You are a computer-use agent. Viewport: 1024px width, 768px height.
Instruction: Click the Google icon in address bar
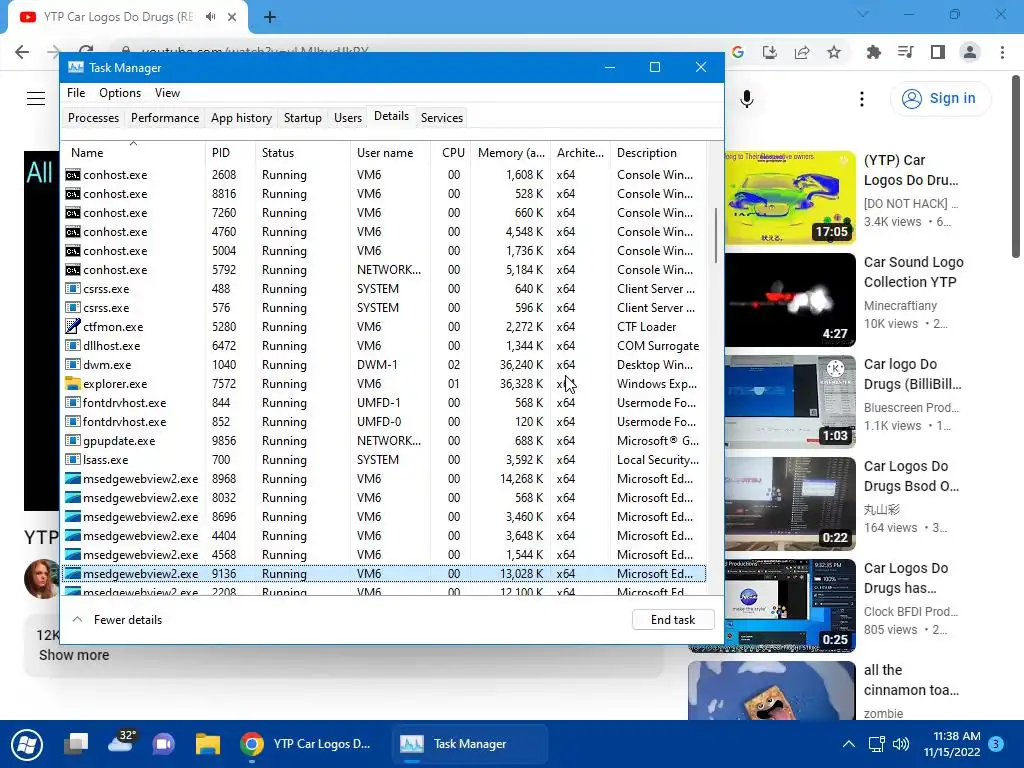(x=738, y=52)
